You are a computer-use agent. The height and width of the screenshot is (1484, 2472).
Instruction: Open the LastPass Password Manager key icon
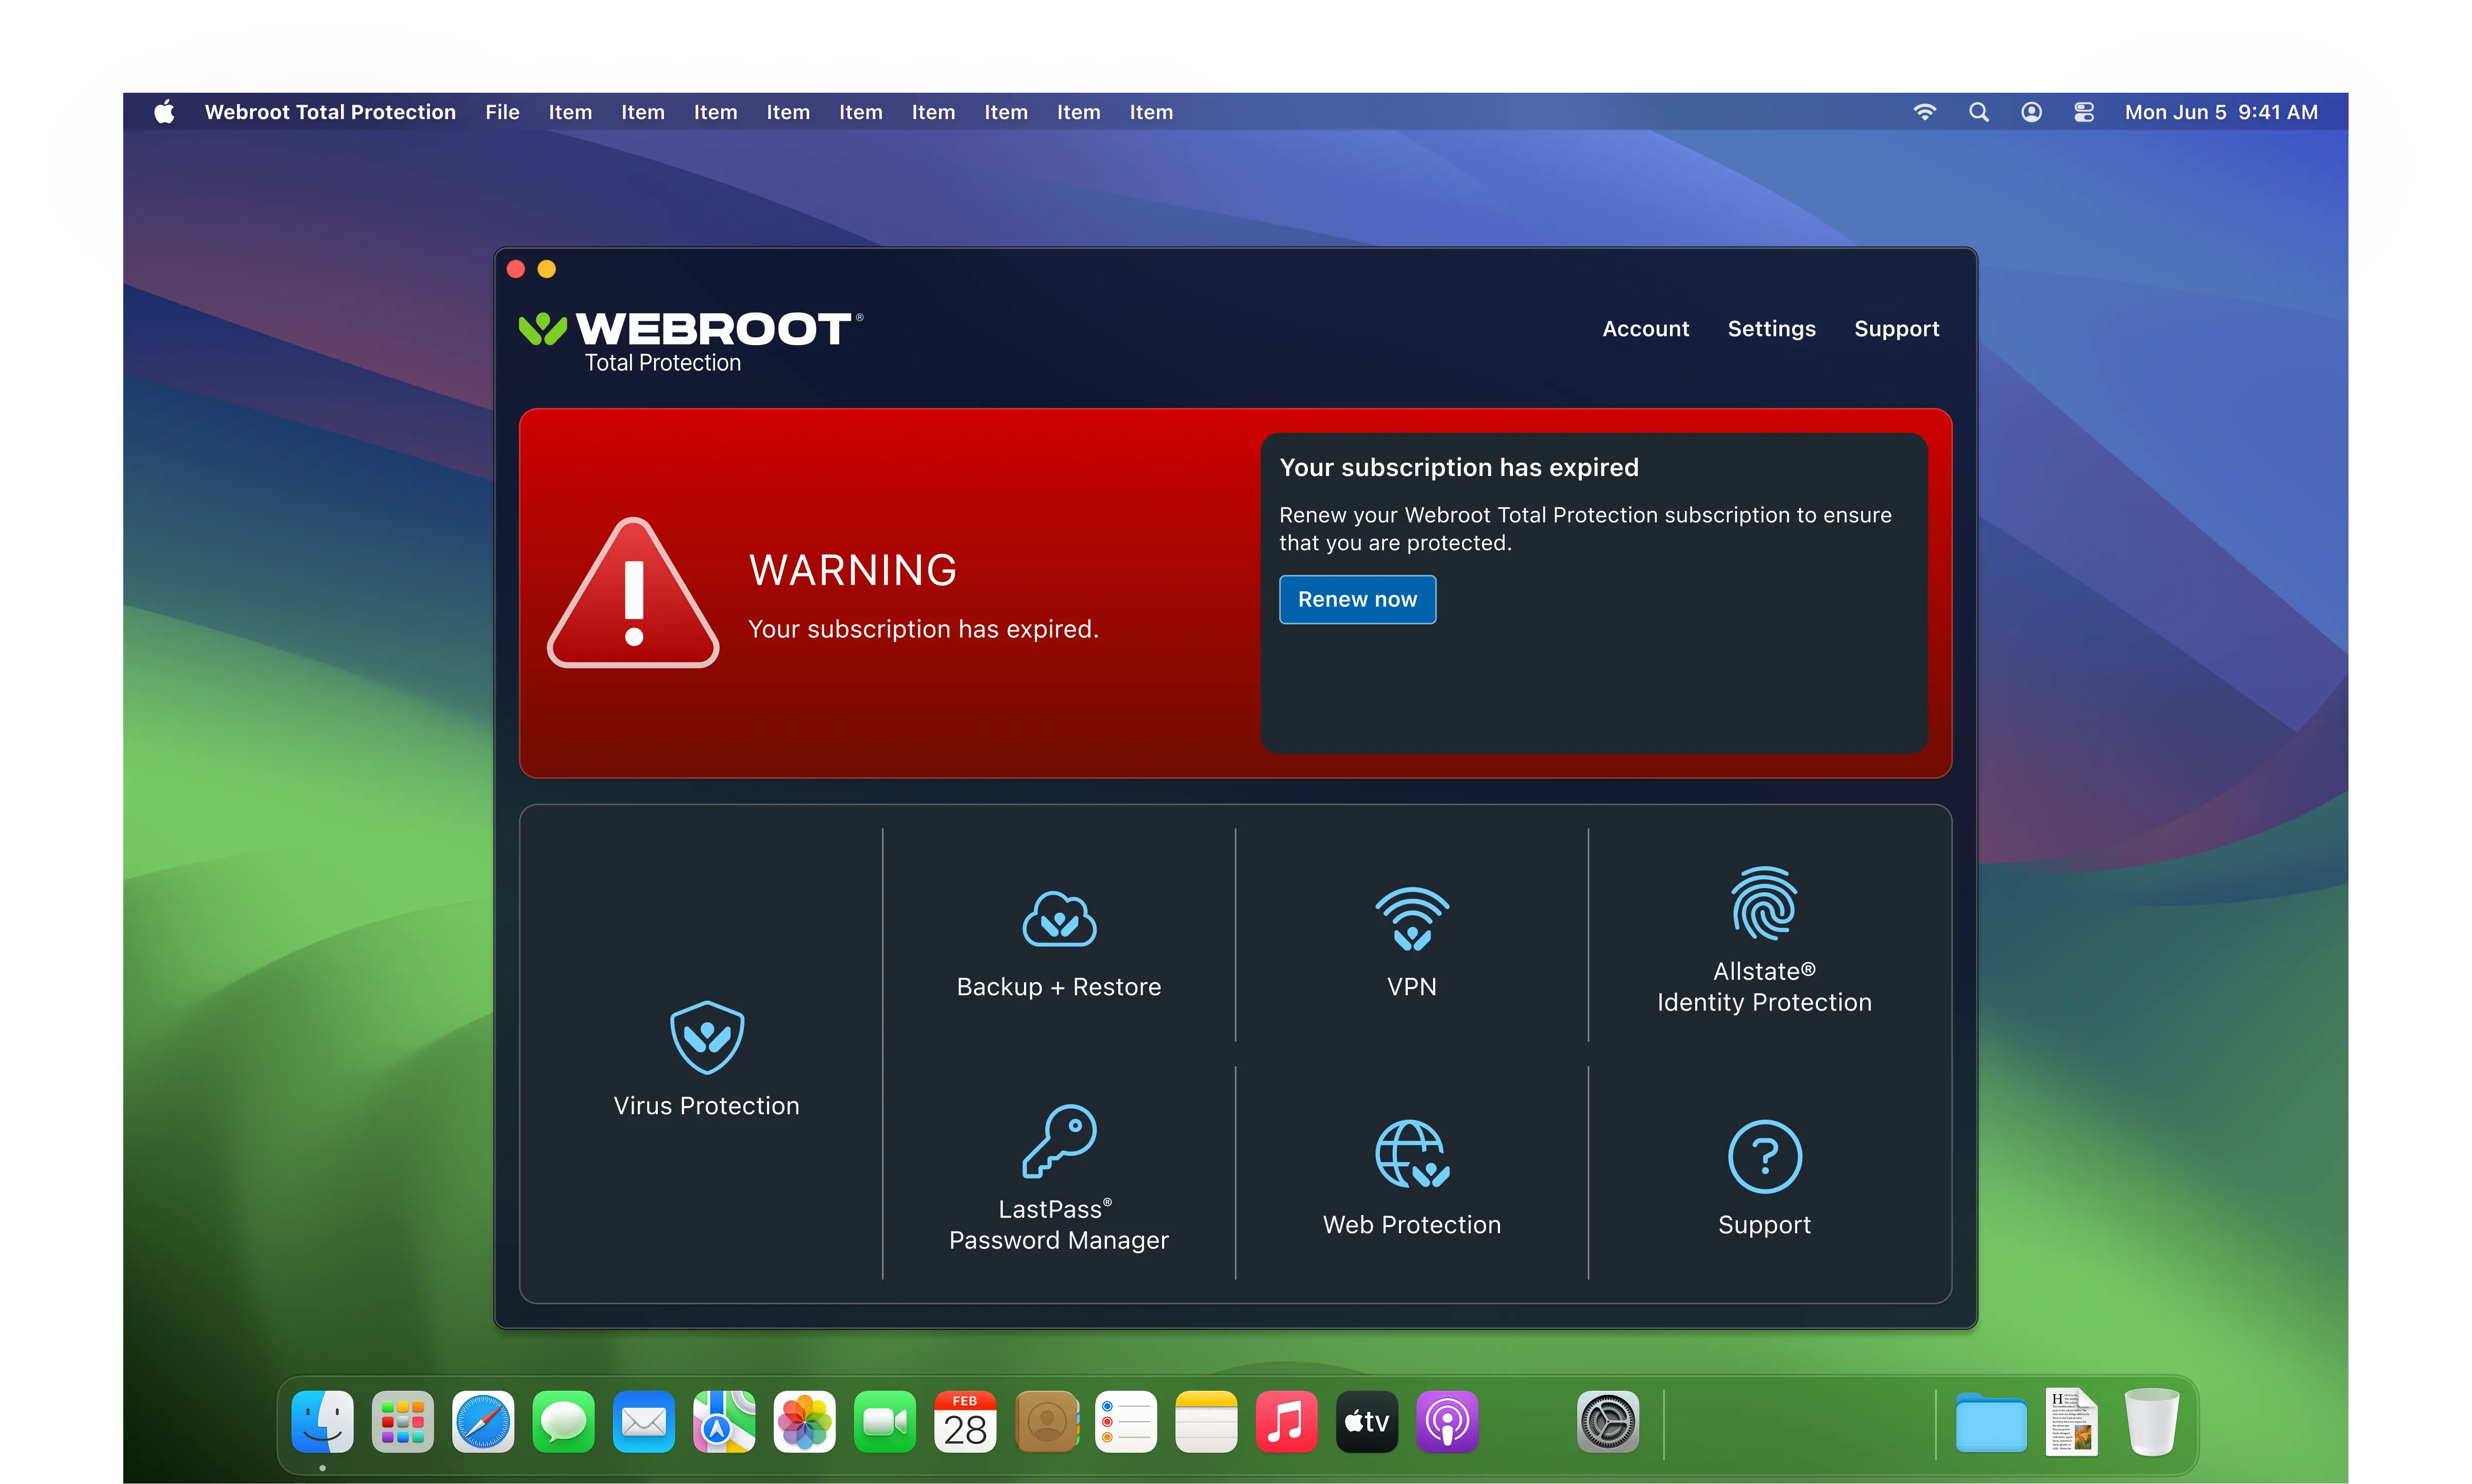1059,1141
